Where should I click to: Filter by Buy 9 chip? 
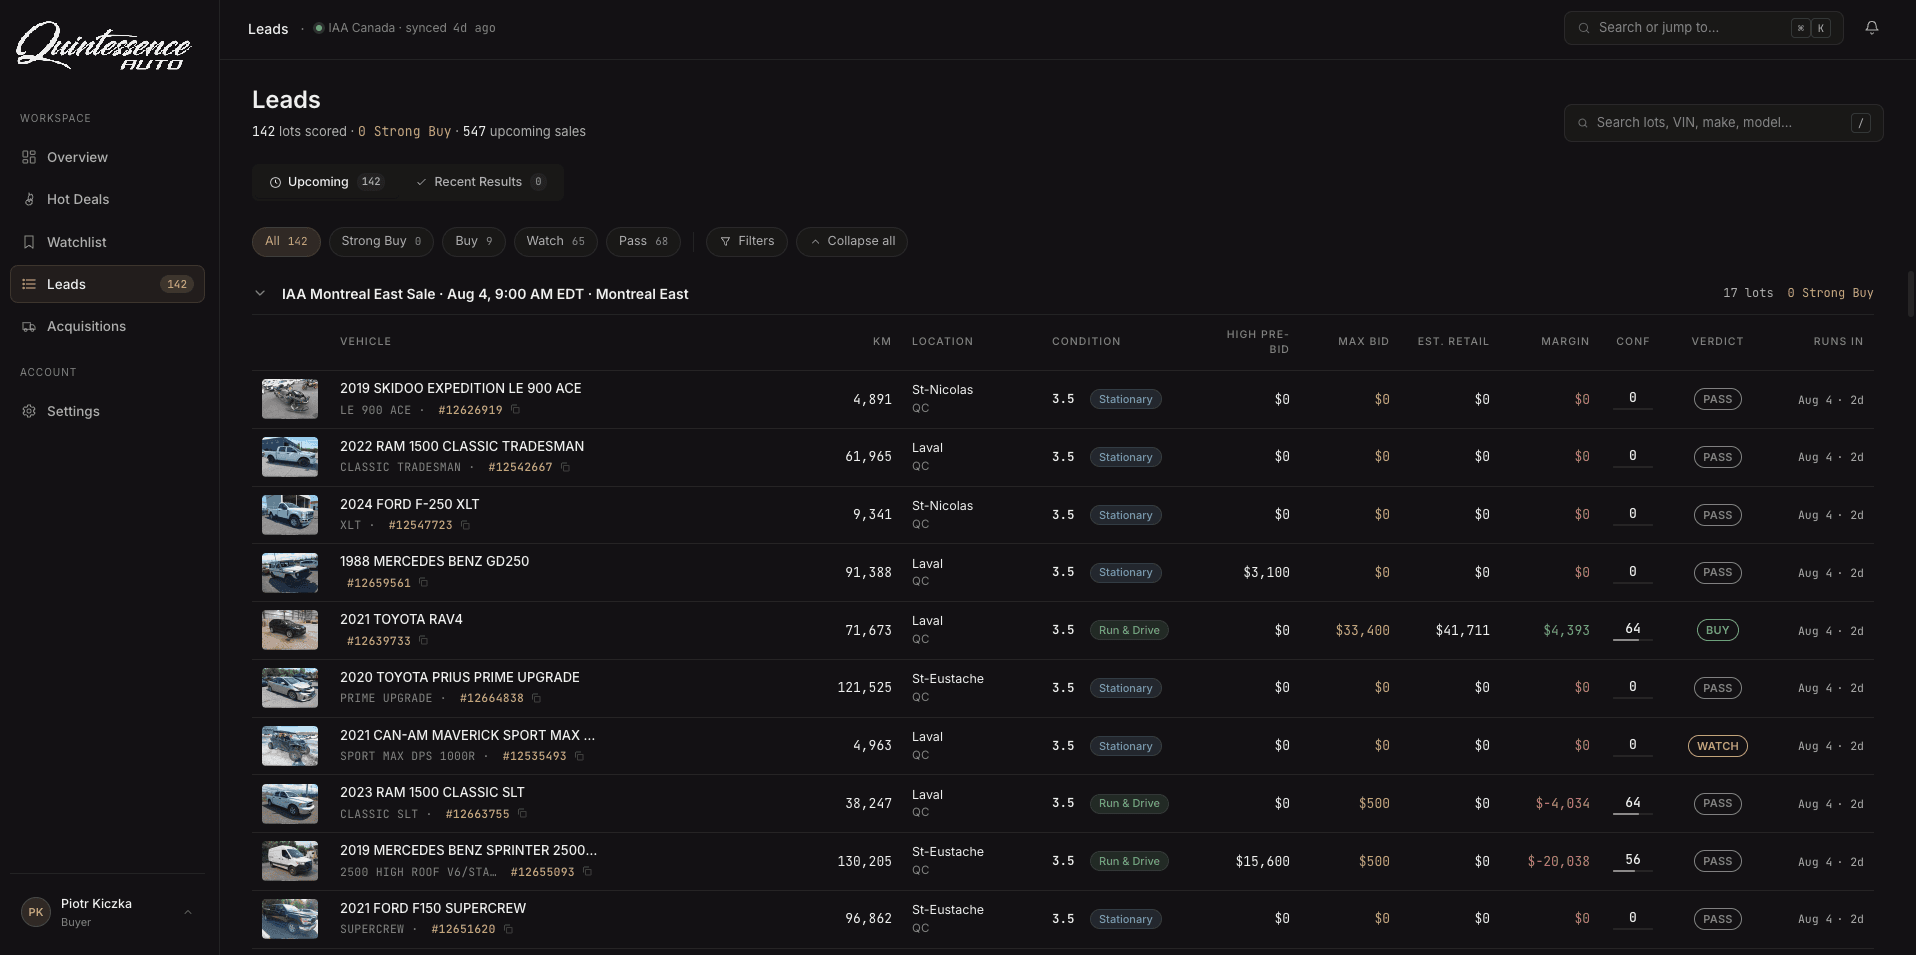[474, 241]
